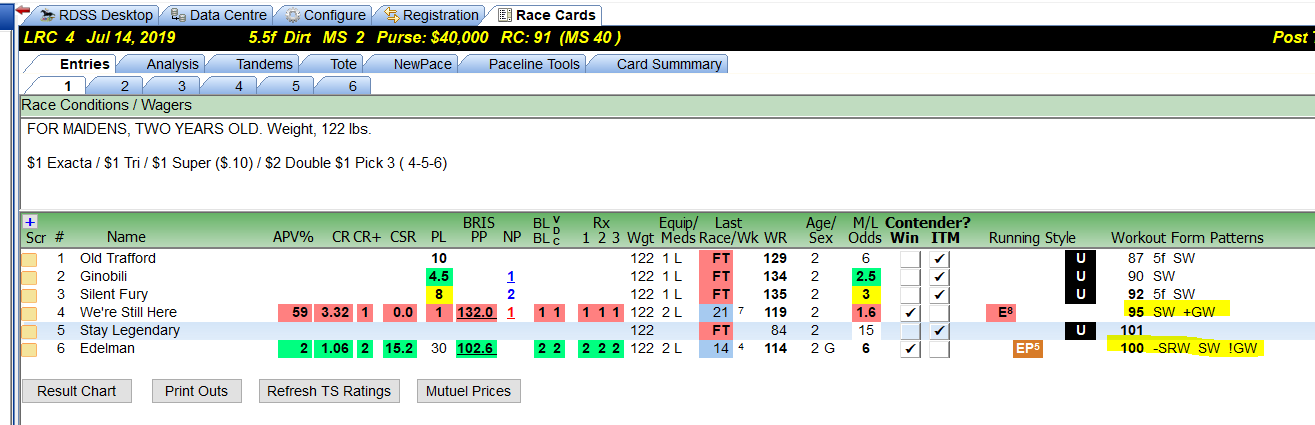Click blue NP link in Silent Fury row
Viewport: 1315px width, 425px height.
coord(511,295)
